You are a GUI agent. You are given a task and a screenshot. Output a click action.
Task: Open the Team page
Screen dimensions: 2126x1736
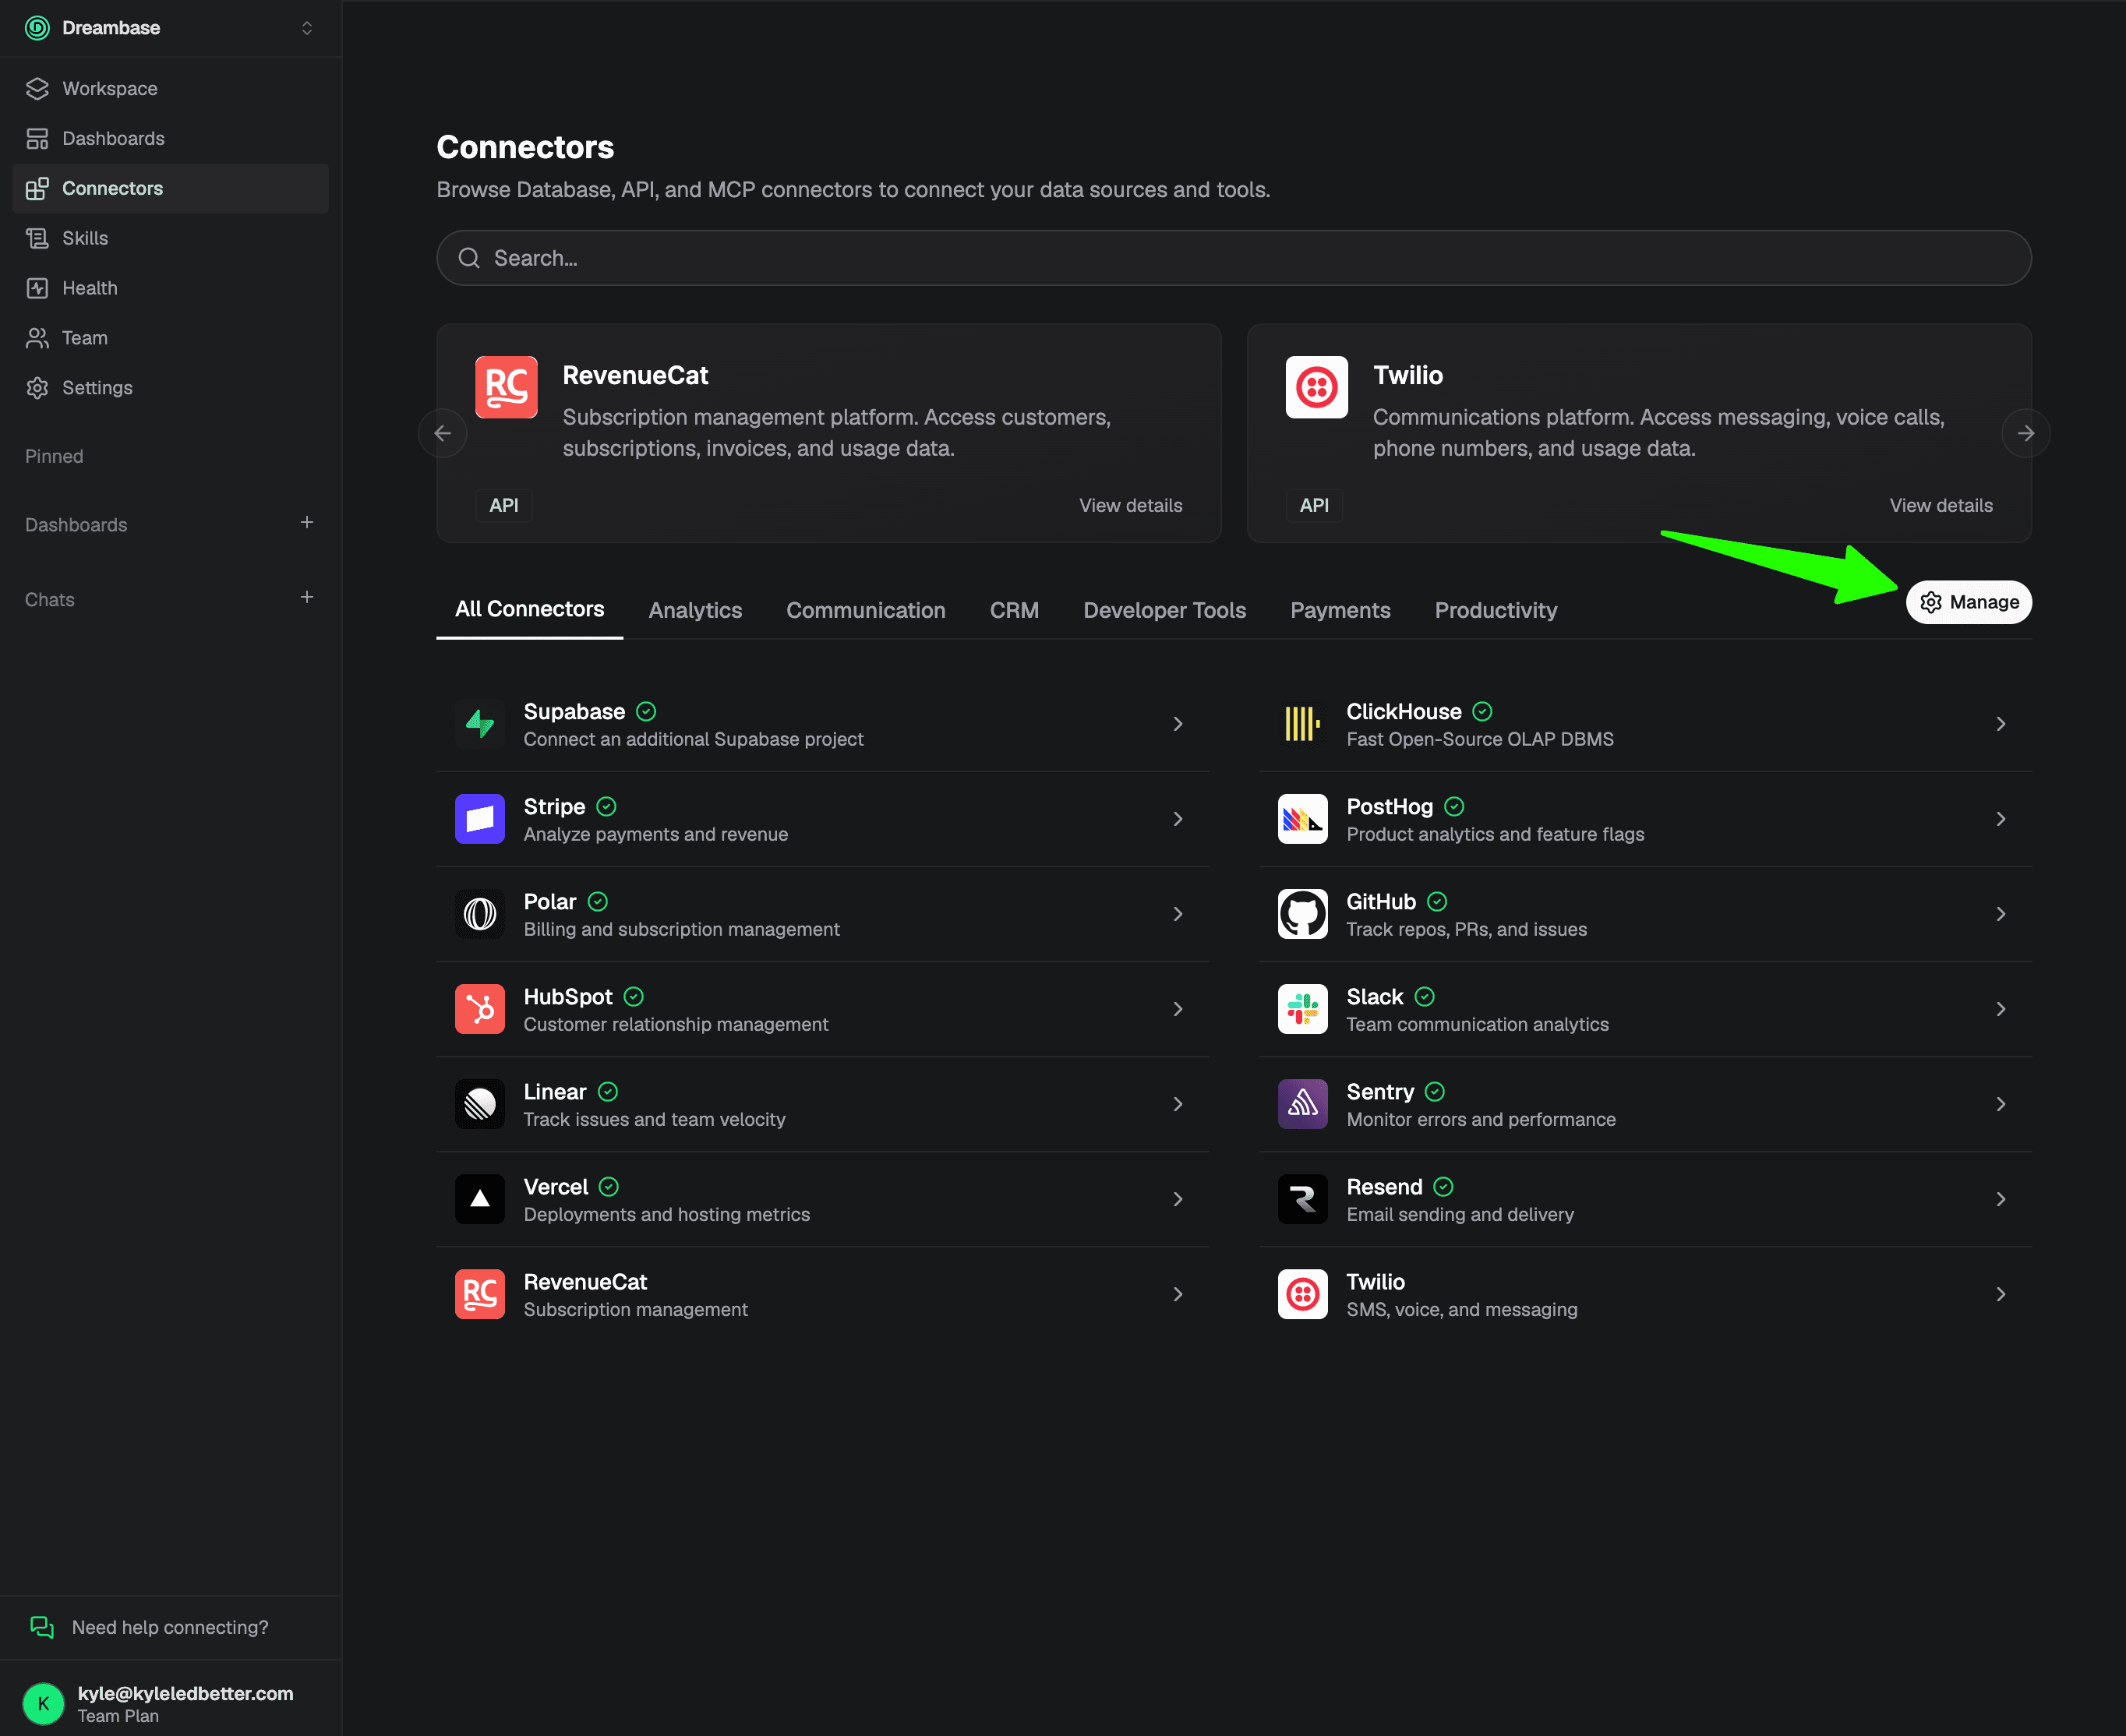(170, 338)
